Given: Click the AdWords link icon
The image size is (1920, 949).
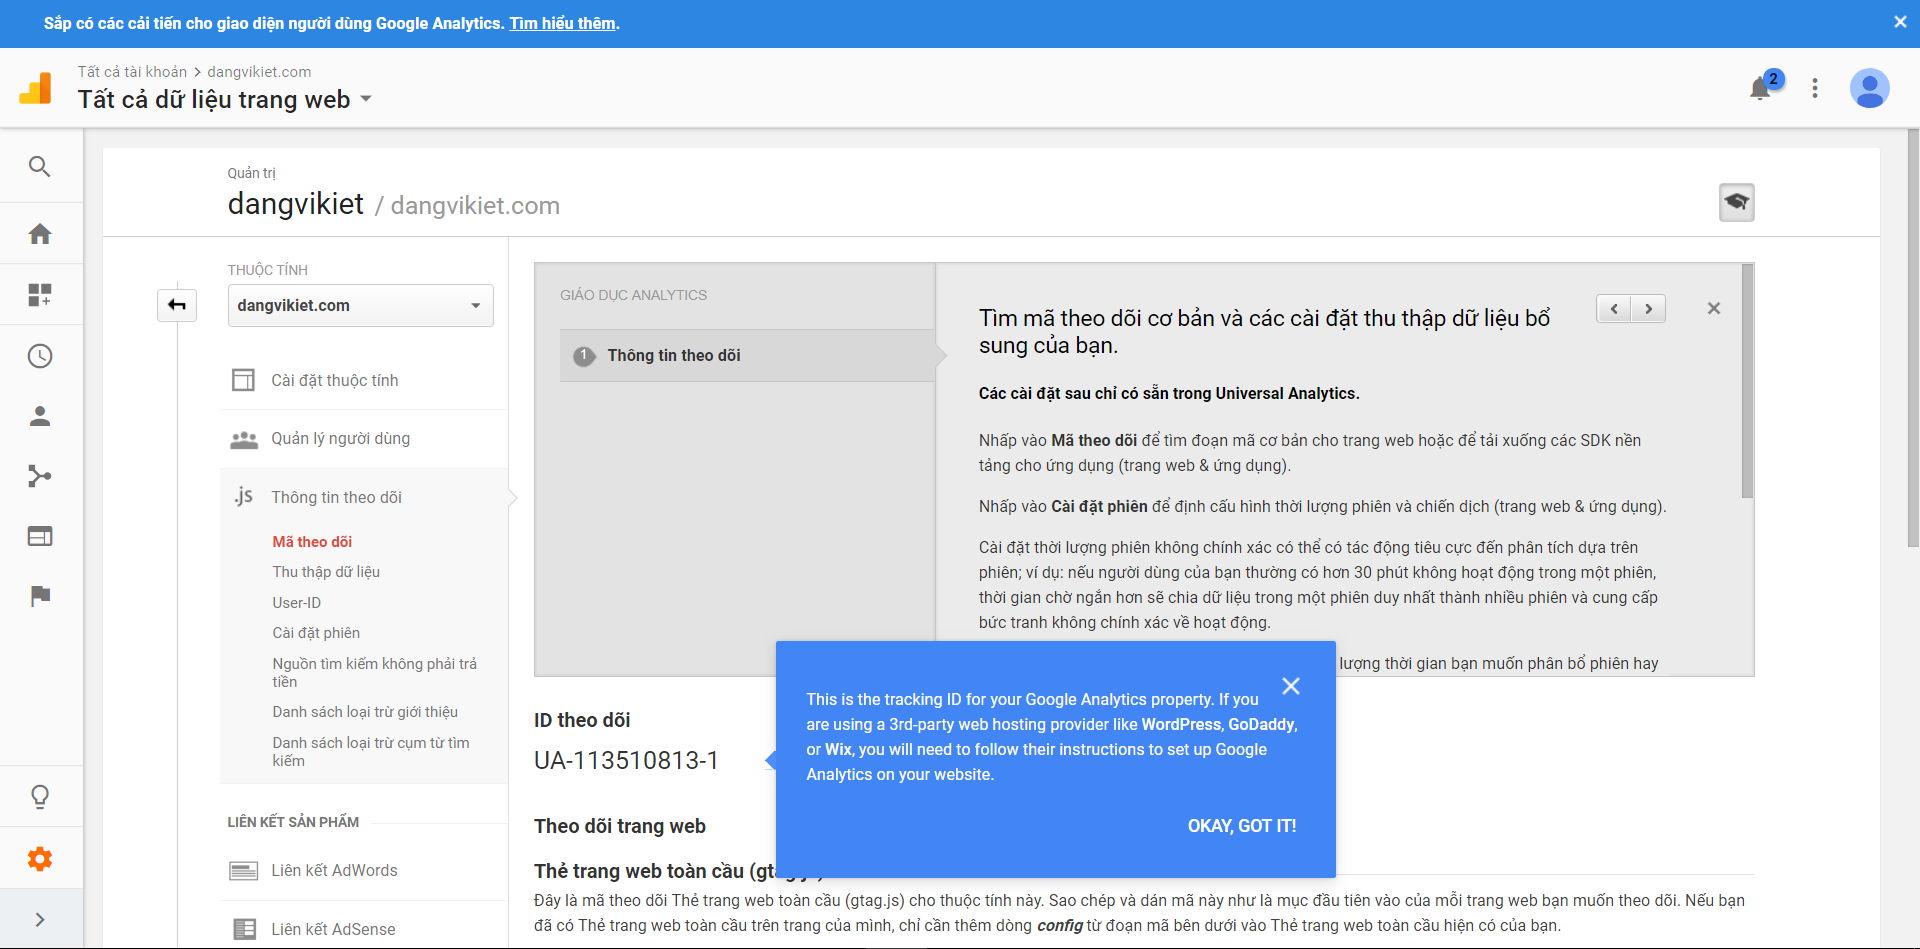Looking at the screenshot, I should pos(244,870).
